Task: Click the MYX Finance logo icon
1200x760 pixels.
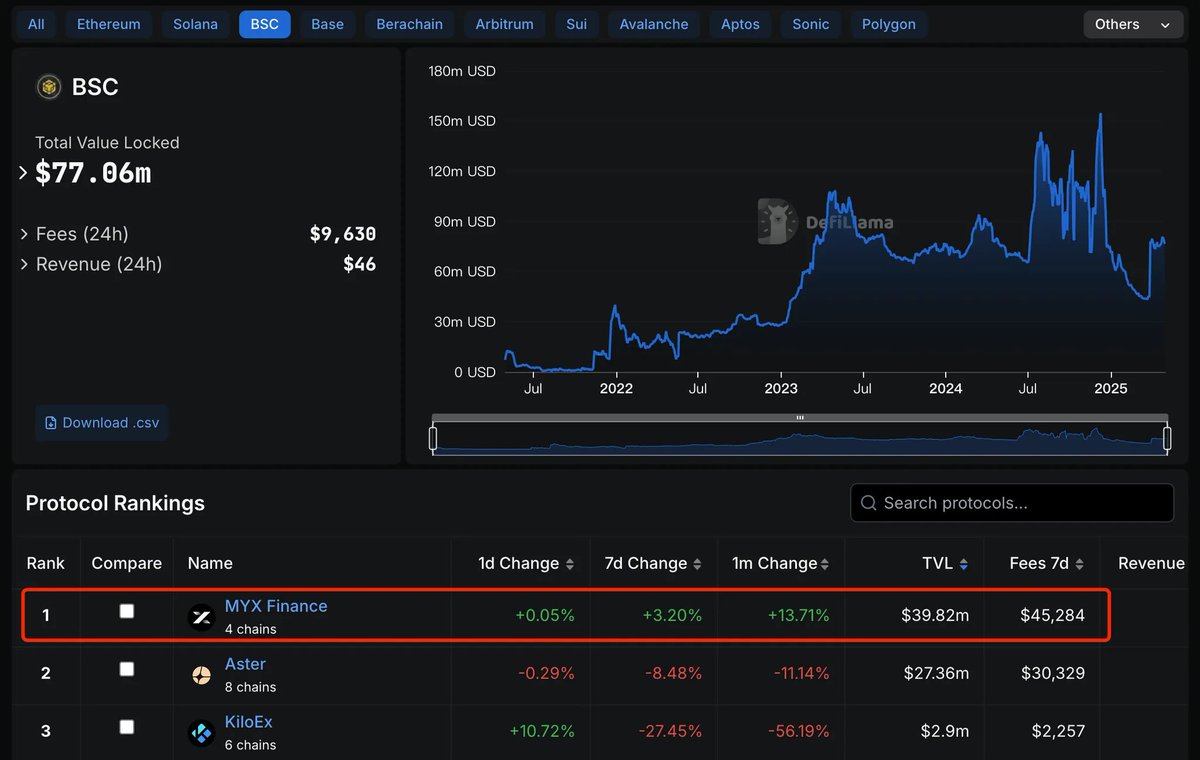Action: click(202, 617)
